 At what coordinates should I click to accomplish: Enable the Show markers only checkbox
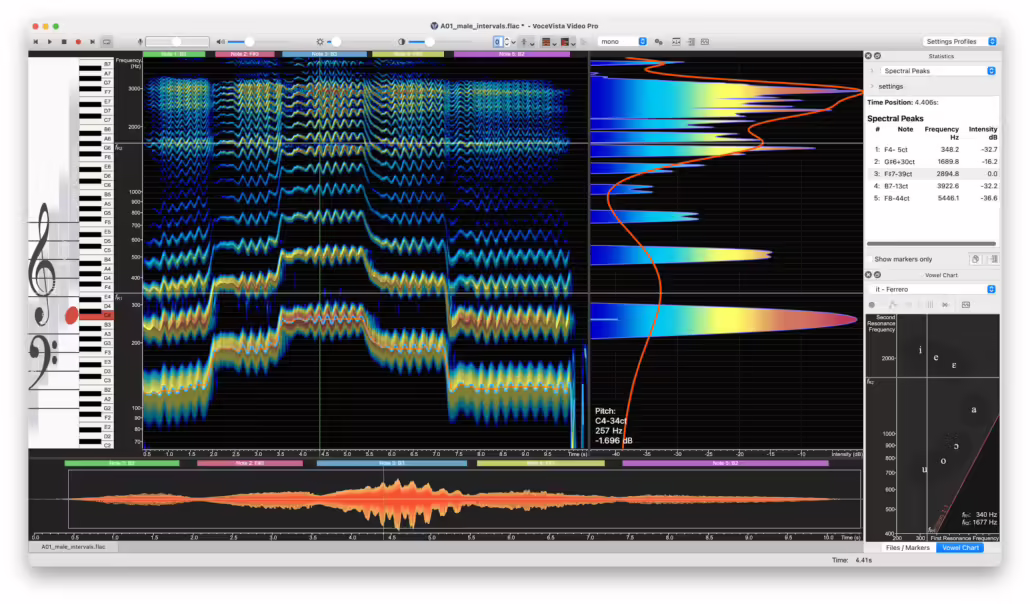870,259
